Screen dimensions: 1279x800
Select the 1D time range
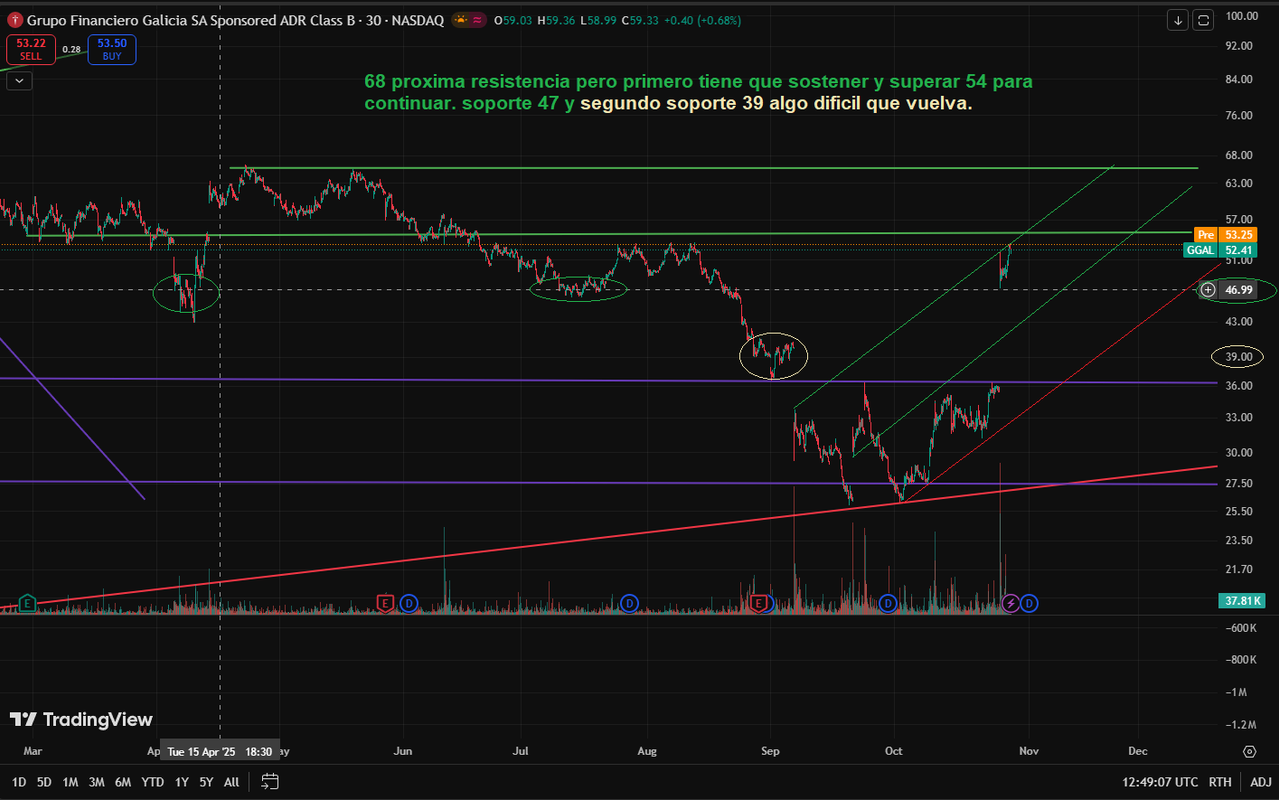pos(19,782)
